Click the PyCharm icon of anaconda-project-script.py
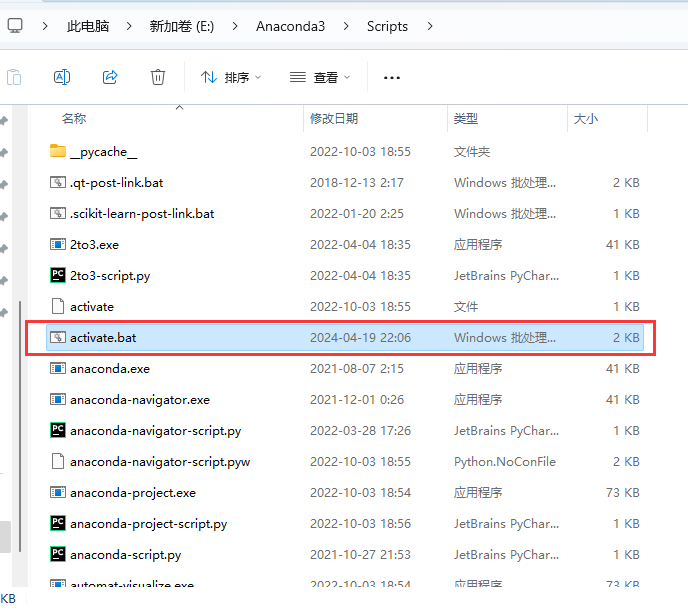 (x=57, y=523)
